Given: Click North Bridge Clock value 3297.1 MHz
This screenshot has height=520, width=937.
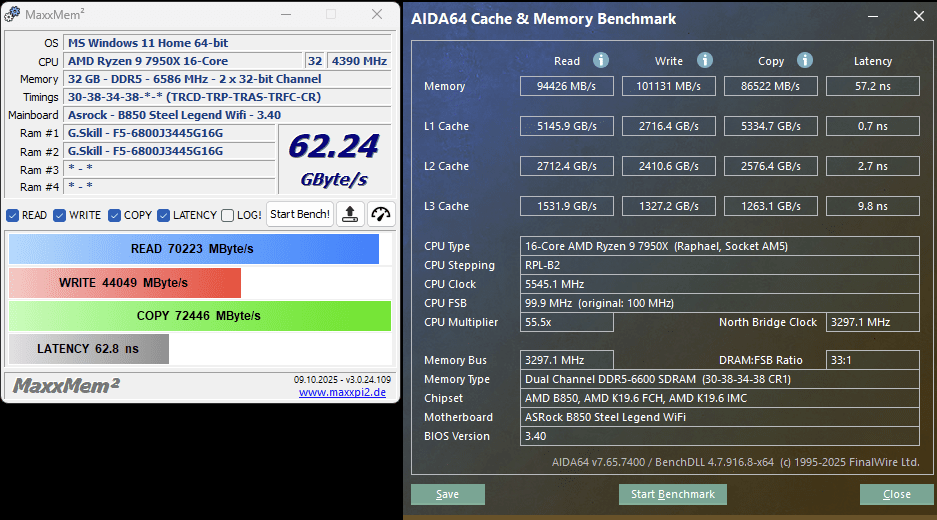Looking at the screenshot, I should pyautogui.click(x=873, y=322).
